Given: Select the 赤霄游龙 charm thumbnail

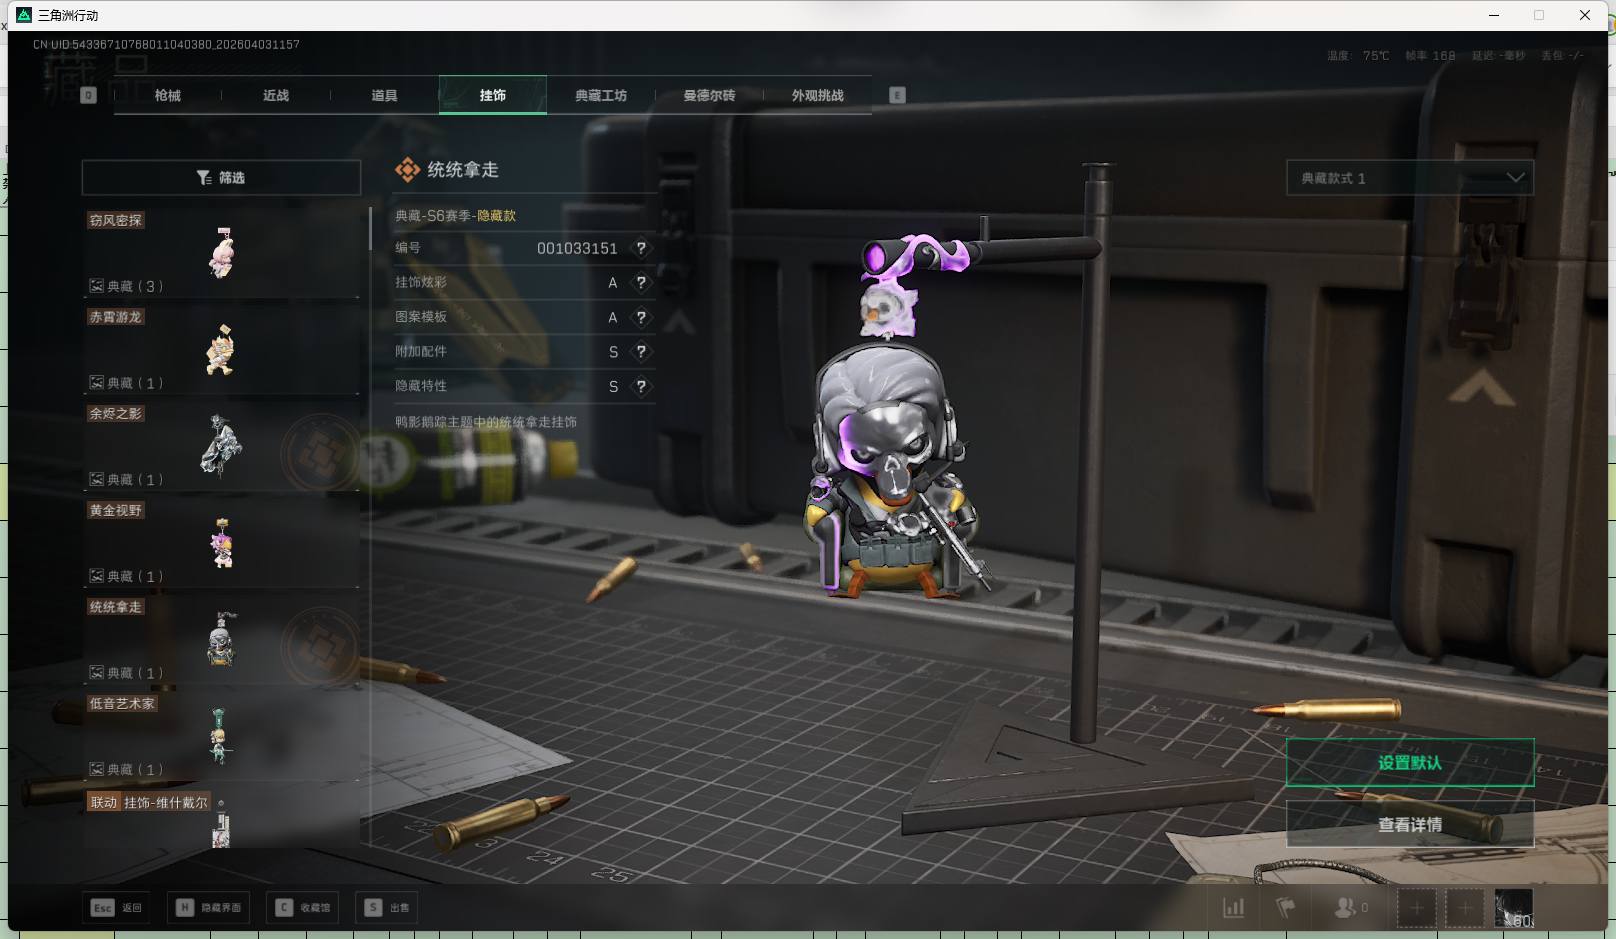Looking at the screenshot, I should [221, 350].
